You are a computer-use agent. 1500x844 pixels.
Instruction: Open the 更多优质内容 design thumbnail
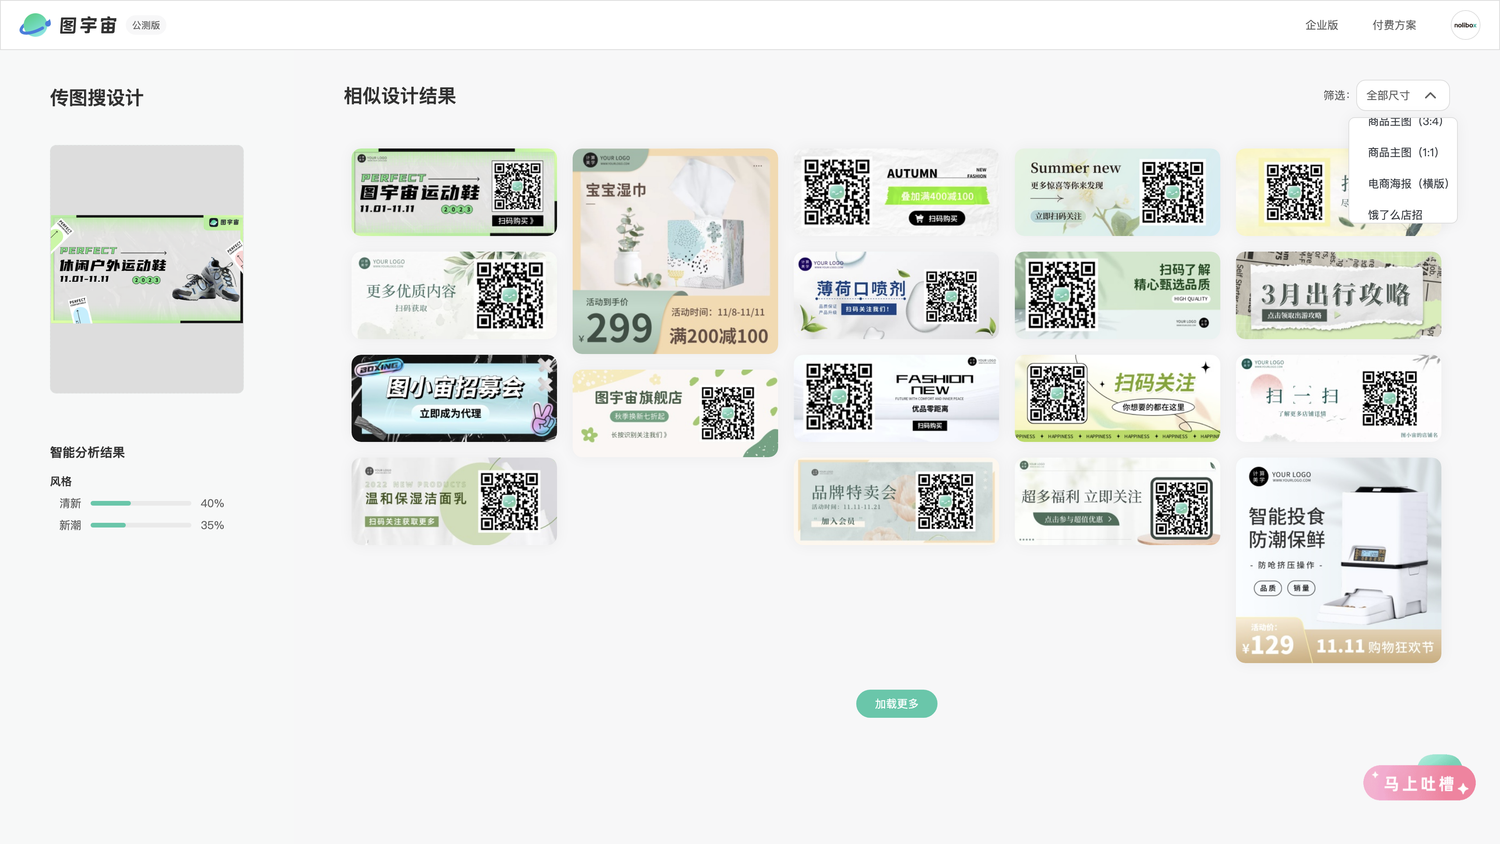point(454,295)
